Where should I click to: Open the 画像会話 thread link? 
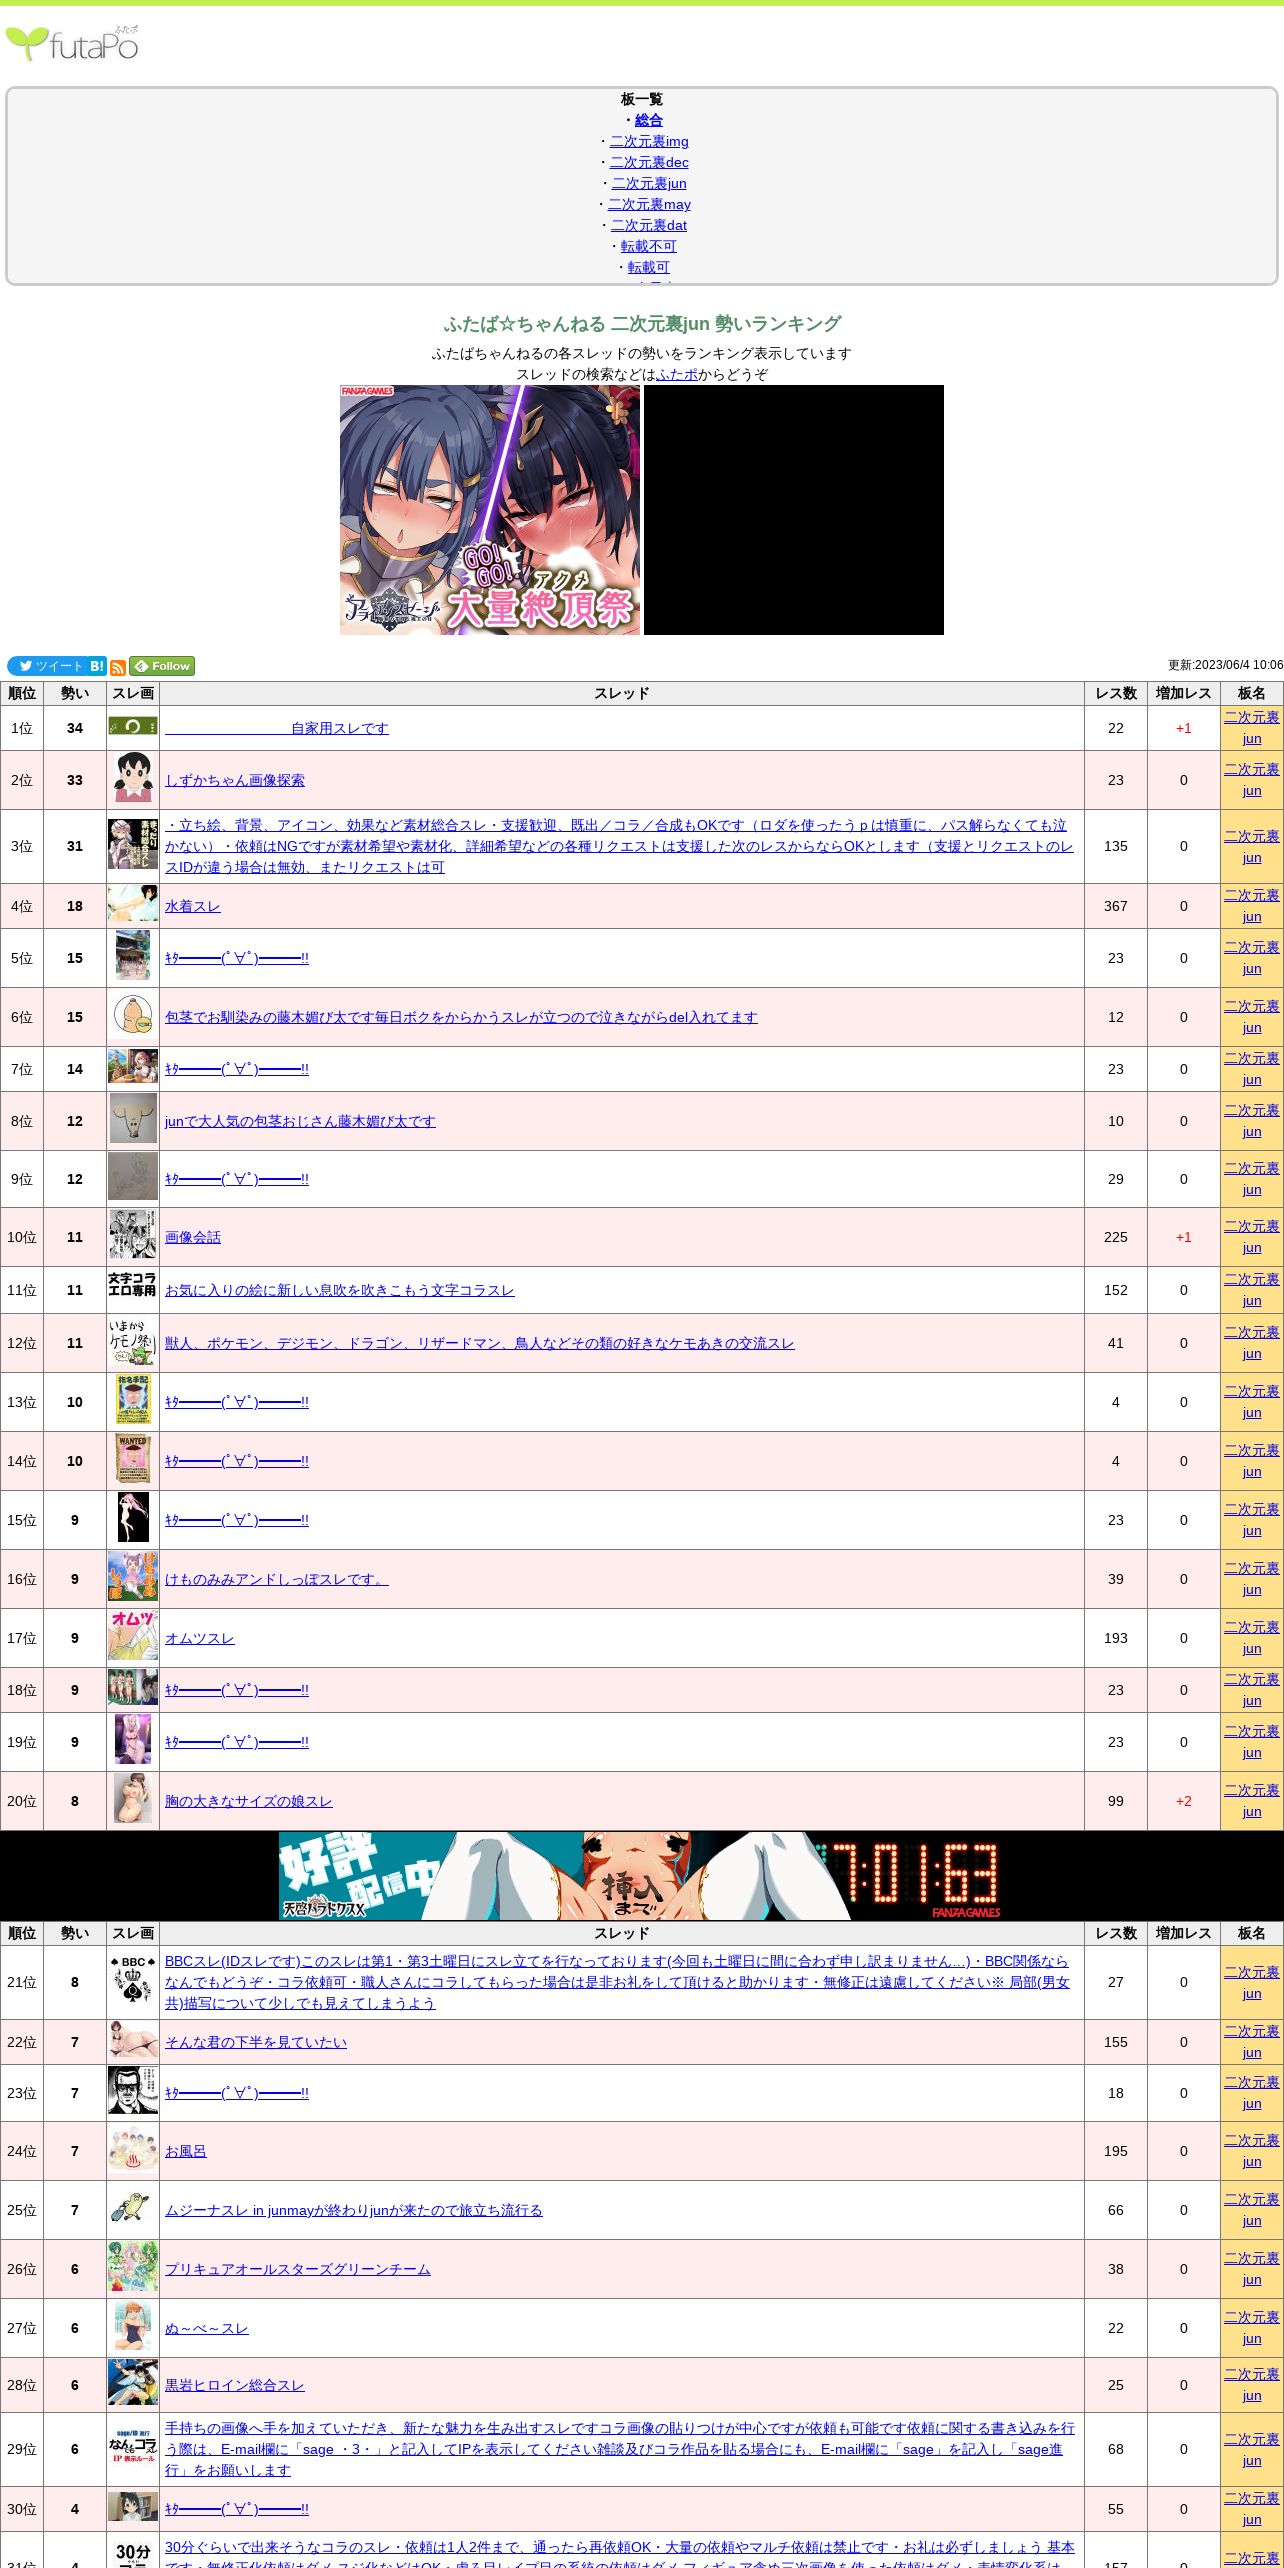click(193, 1237)
